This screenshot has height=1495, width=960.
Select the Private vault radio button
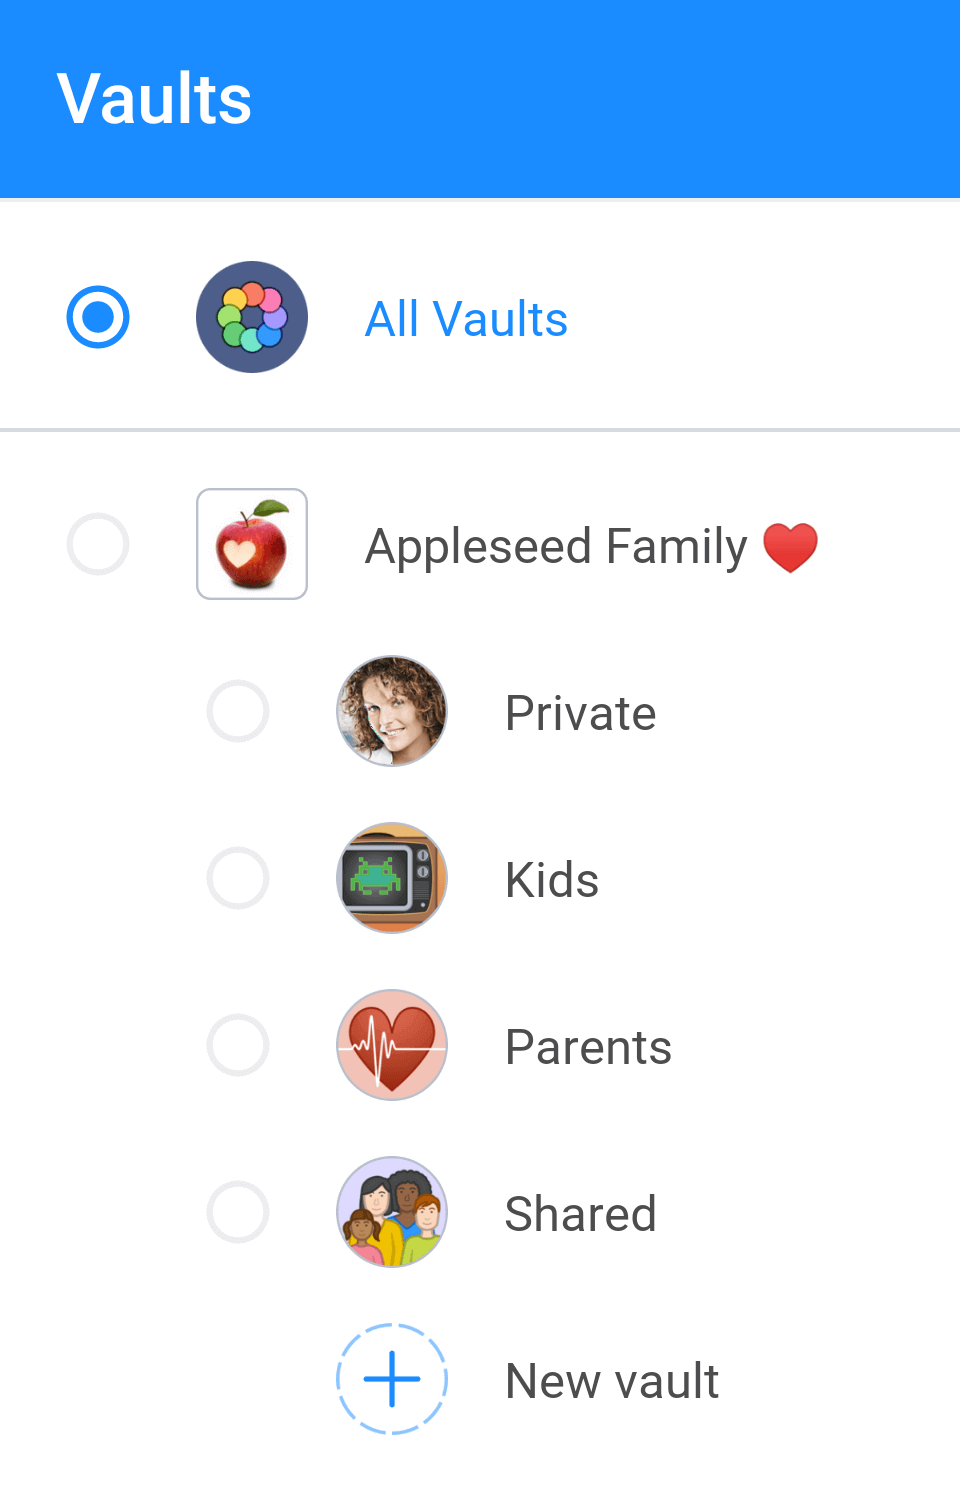pos(238,711)
